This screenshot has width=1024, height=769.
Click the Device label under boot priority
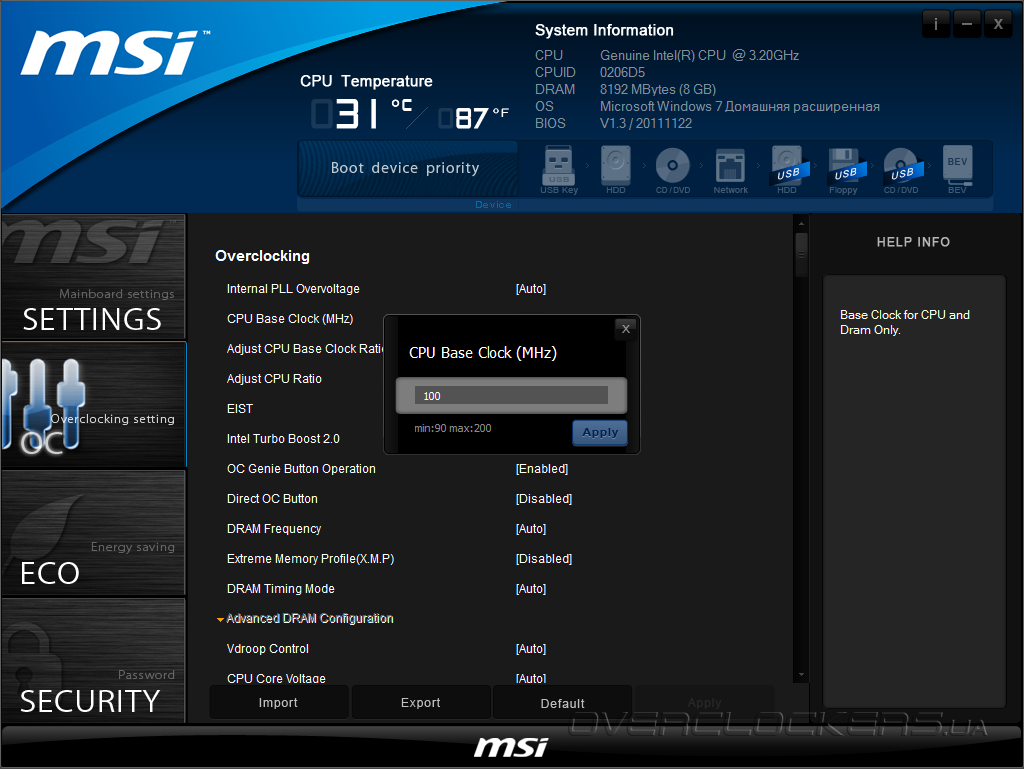[x=493, y=204]
